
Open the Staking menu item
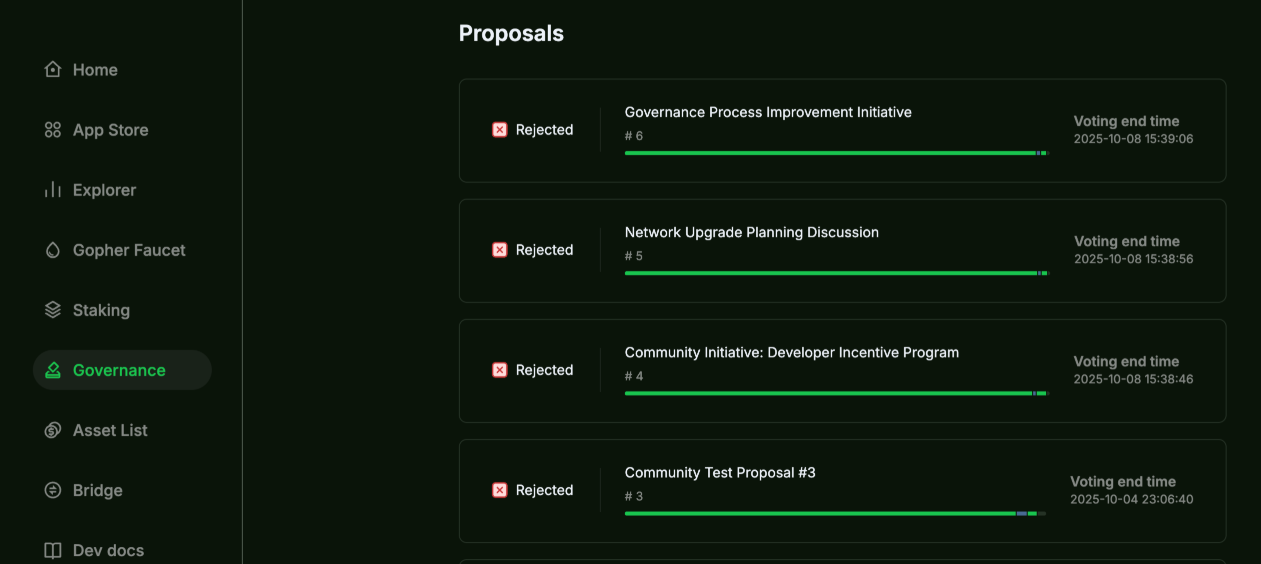point(101,310)
